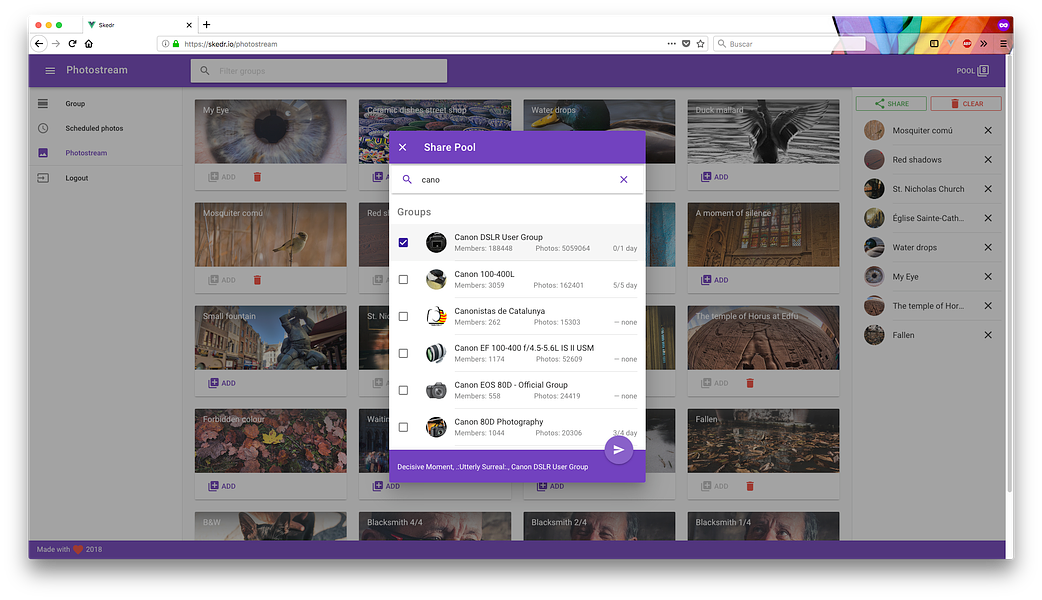This screenshot has width=1042, height=600.
Task: Add Duck mallard photo to pool
Action: (714, 177)
